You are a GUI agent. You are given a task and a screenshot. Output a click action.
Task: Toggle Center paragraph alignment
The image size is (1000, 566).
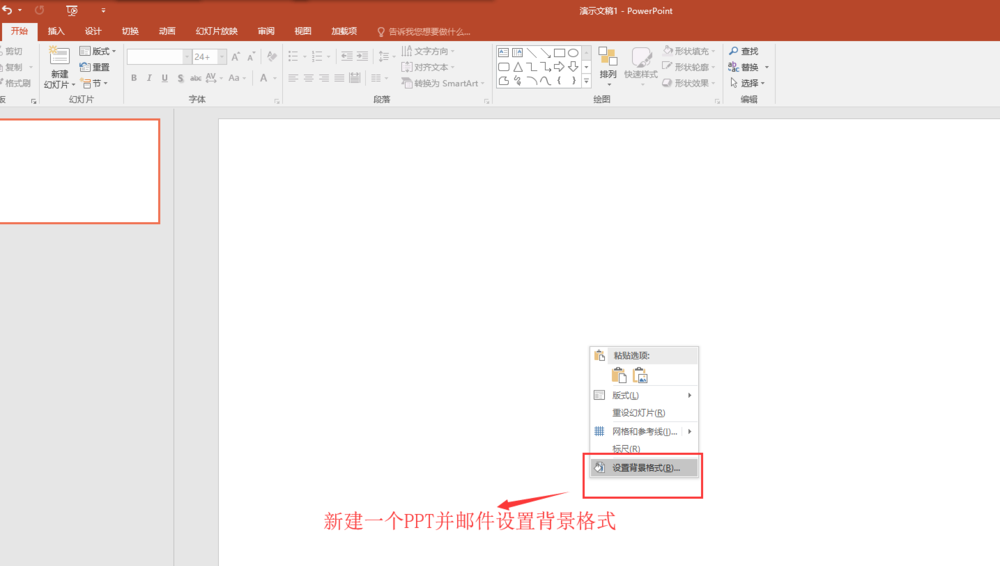(309, 78)
